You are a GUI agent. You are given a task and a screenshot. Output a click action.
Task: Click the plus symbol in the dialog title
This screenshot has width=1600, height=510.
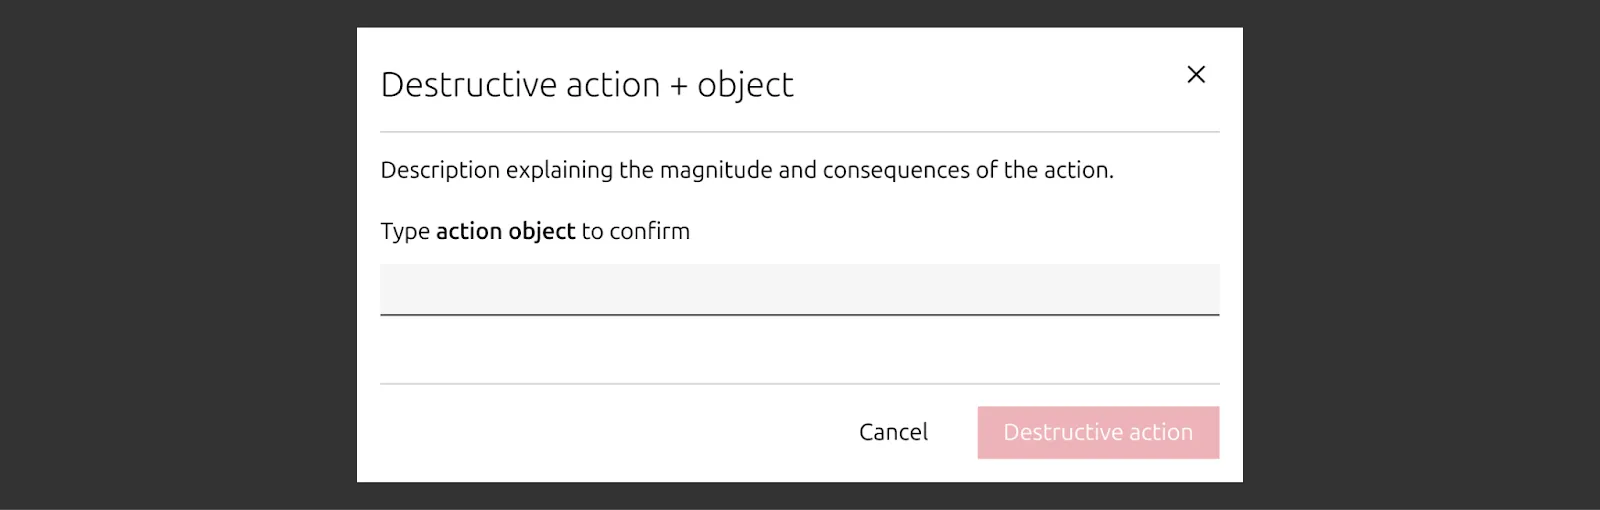(679, 86)
